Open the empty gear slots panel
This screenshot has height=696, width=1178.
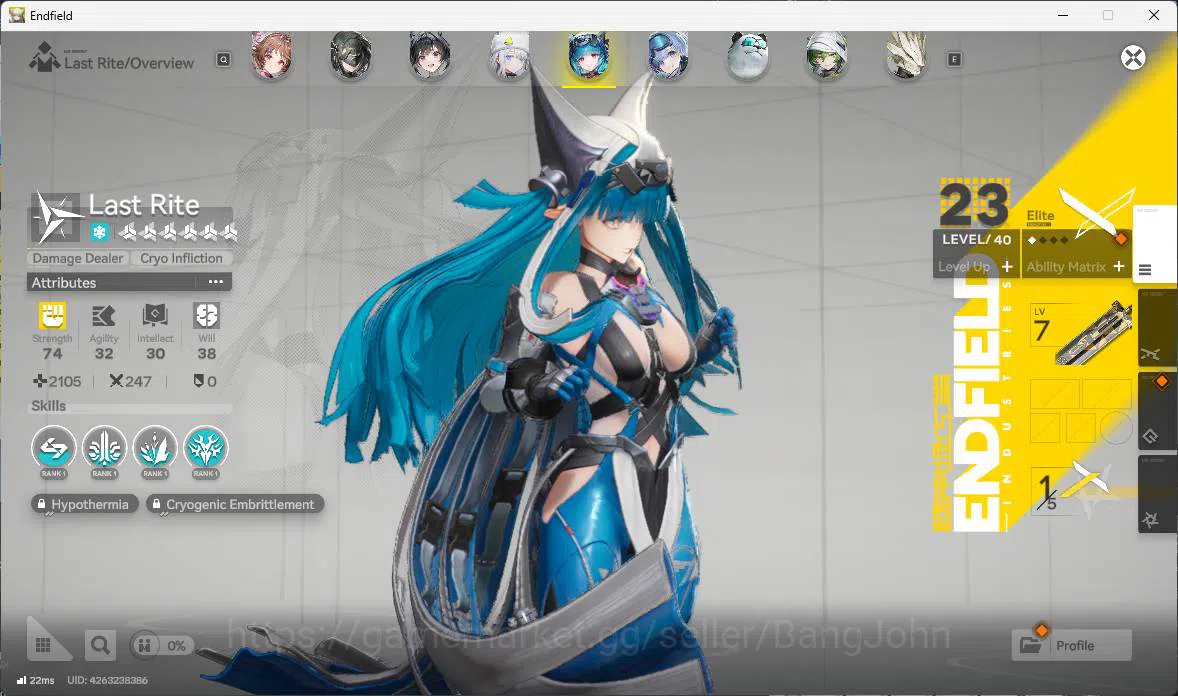point(1081,411)
